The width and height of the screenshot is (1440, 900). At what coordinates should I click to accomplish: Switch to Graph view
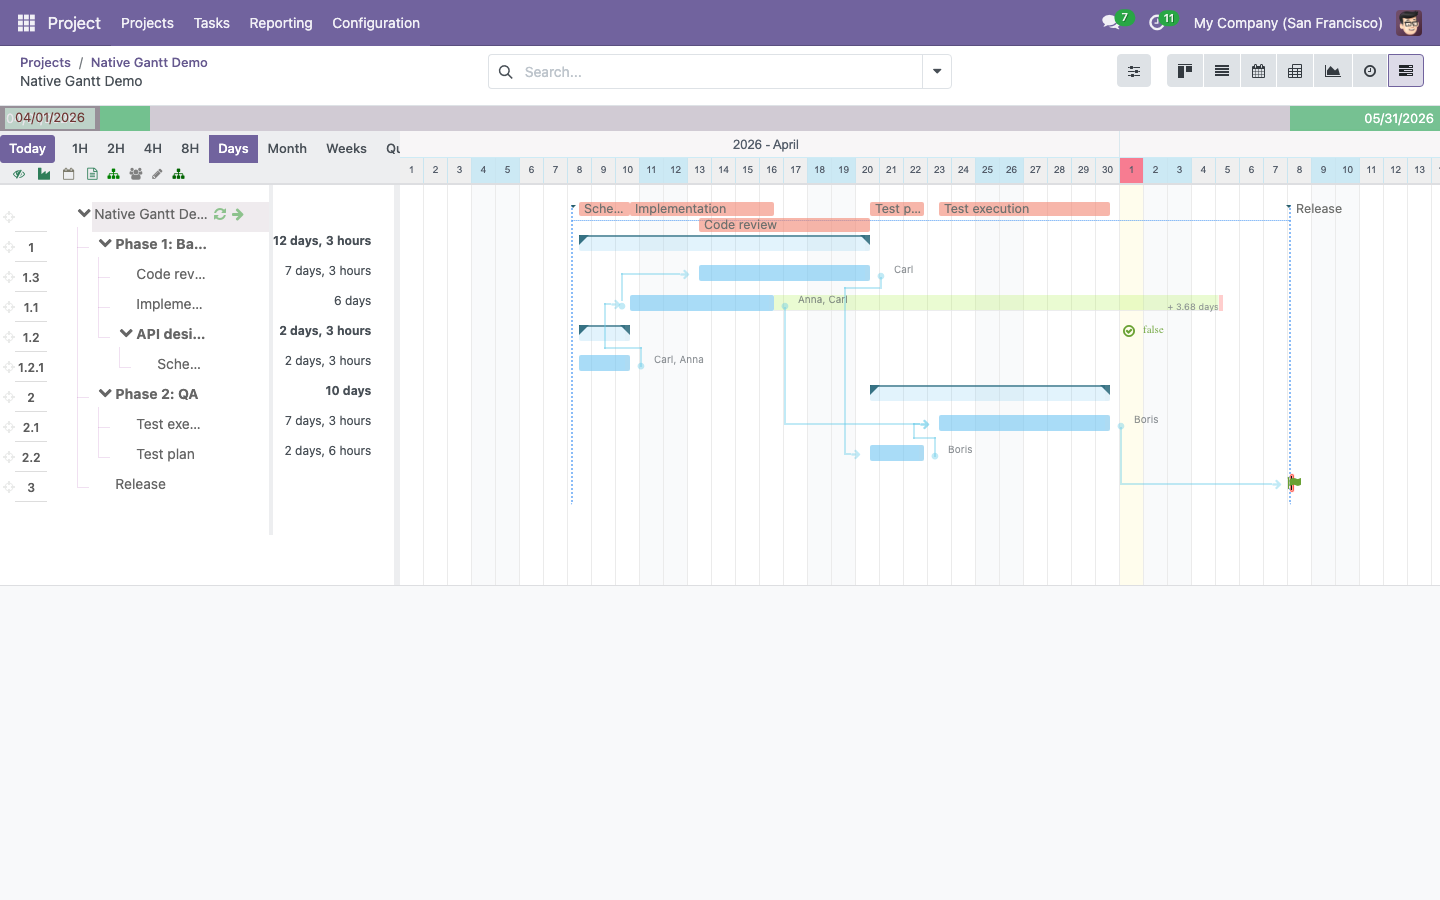(1332, 71)
